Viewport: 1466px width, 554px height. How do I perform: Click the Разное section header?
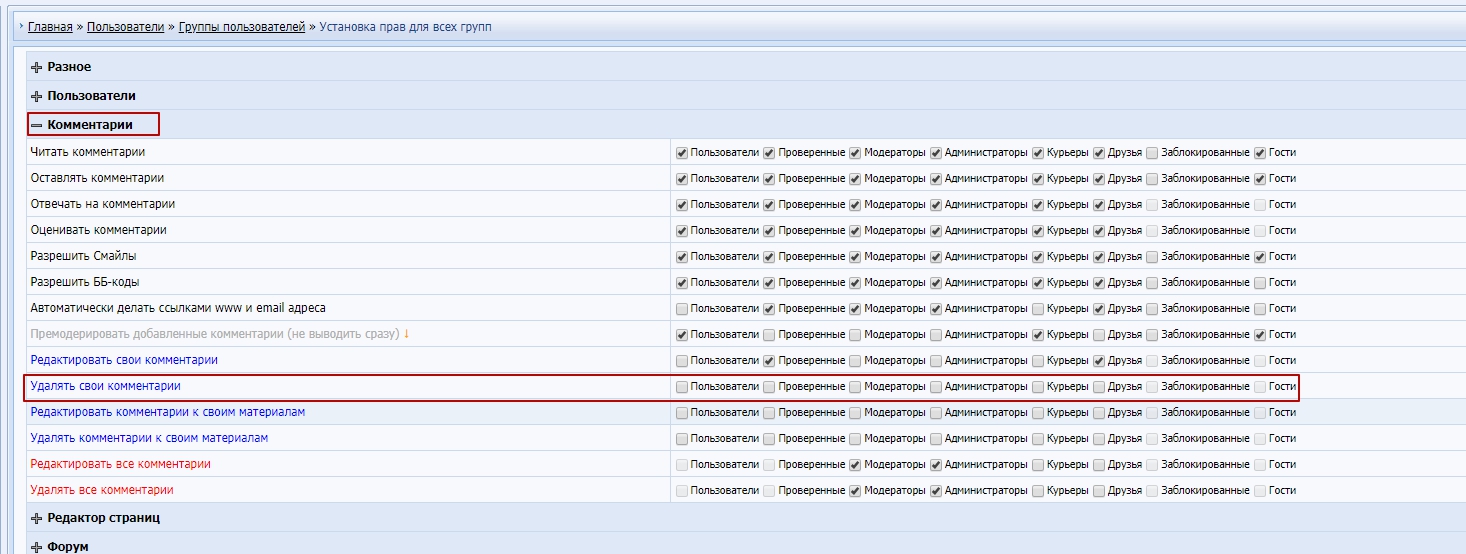(x=69, y=67)
